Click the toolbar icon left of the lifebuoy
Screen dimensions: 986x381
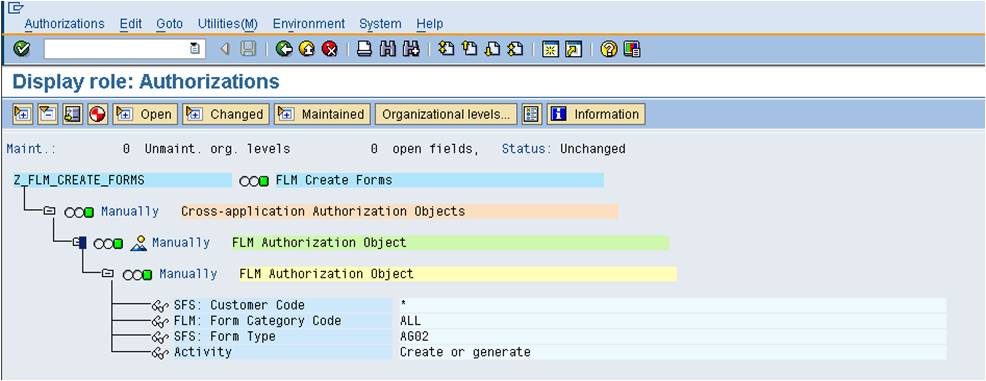point(72,114)
